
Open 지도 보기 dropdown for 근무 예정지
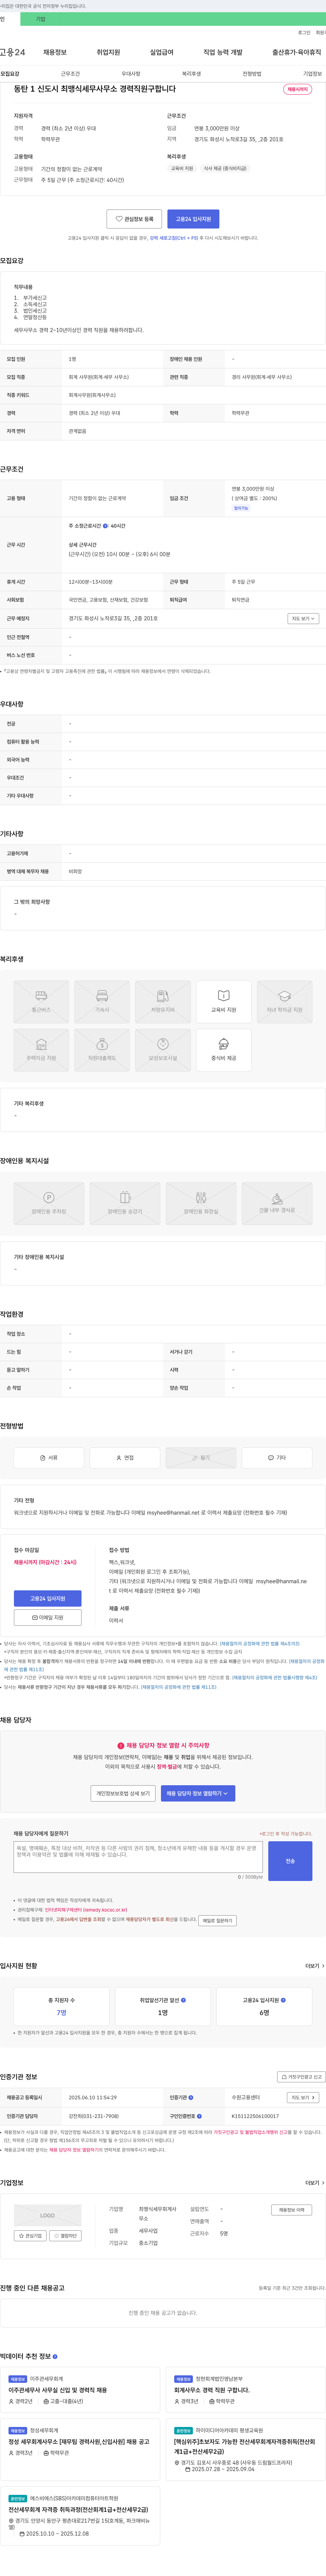tap(303, 618)
